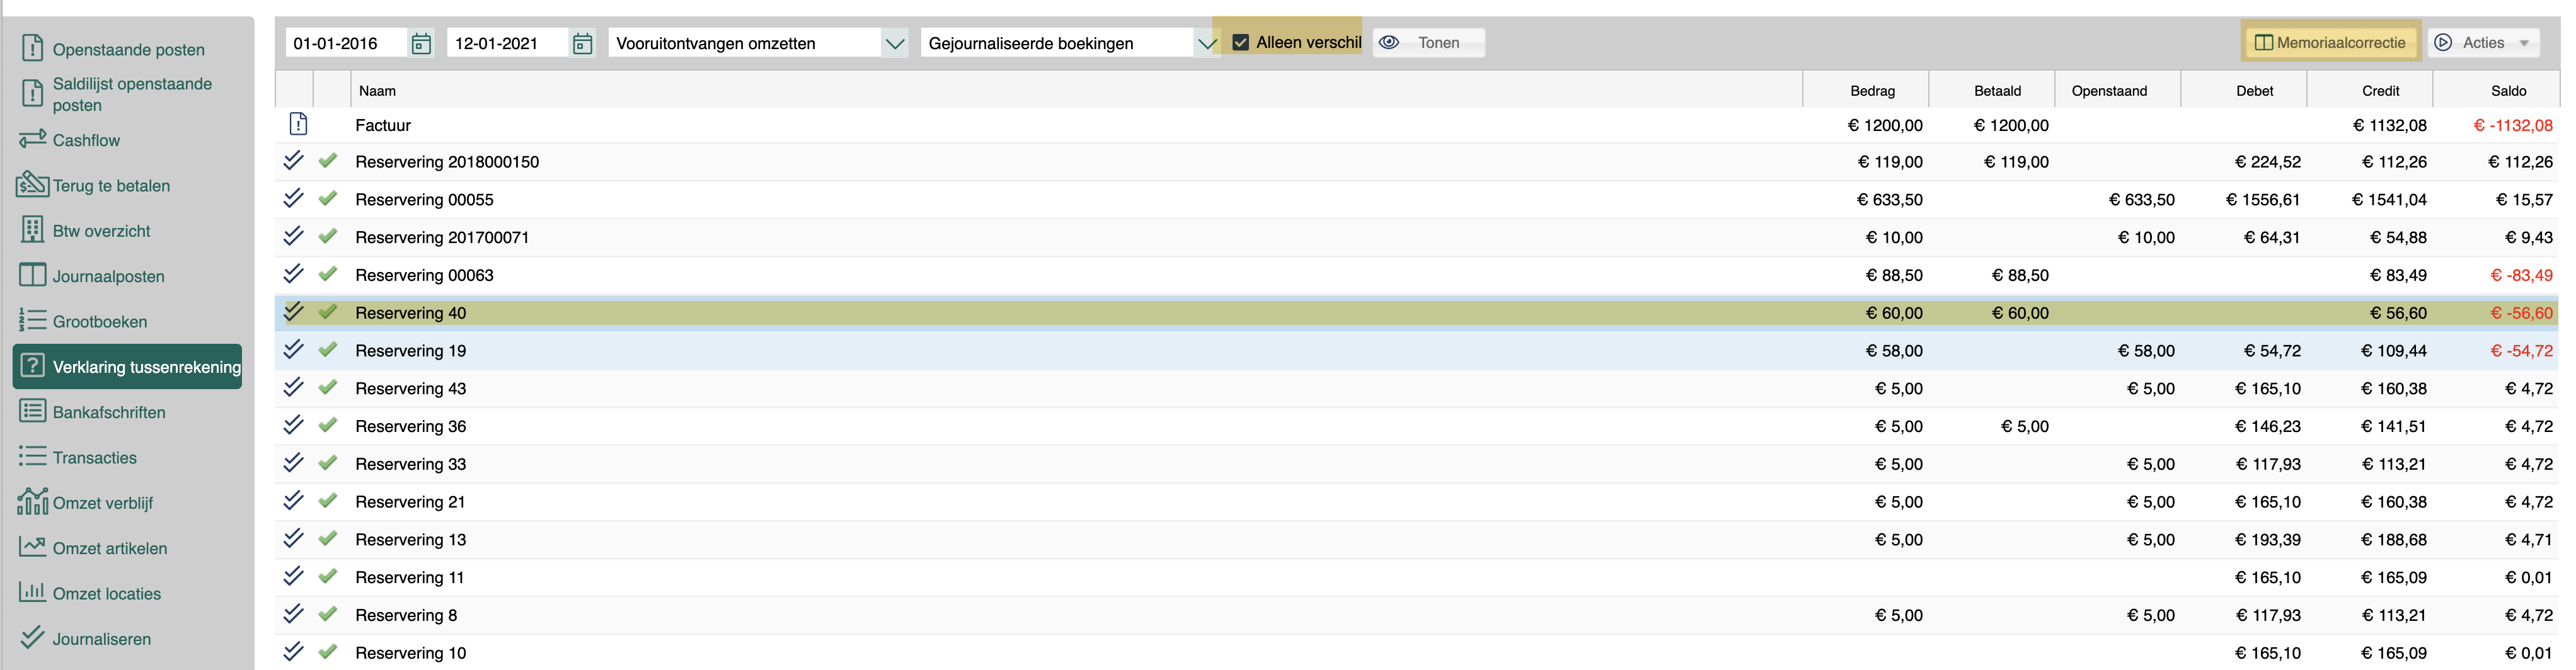Screen dimensions: 2576x670
Task: Click the Memoriaalcorrectie button
Action: (x=2330, y=42)
